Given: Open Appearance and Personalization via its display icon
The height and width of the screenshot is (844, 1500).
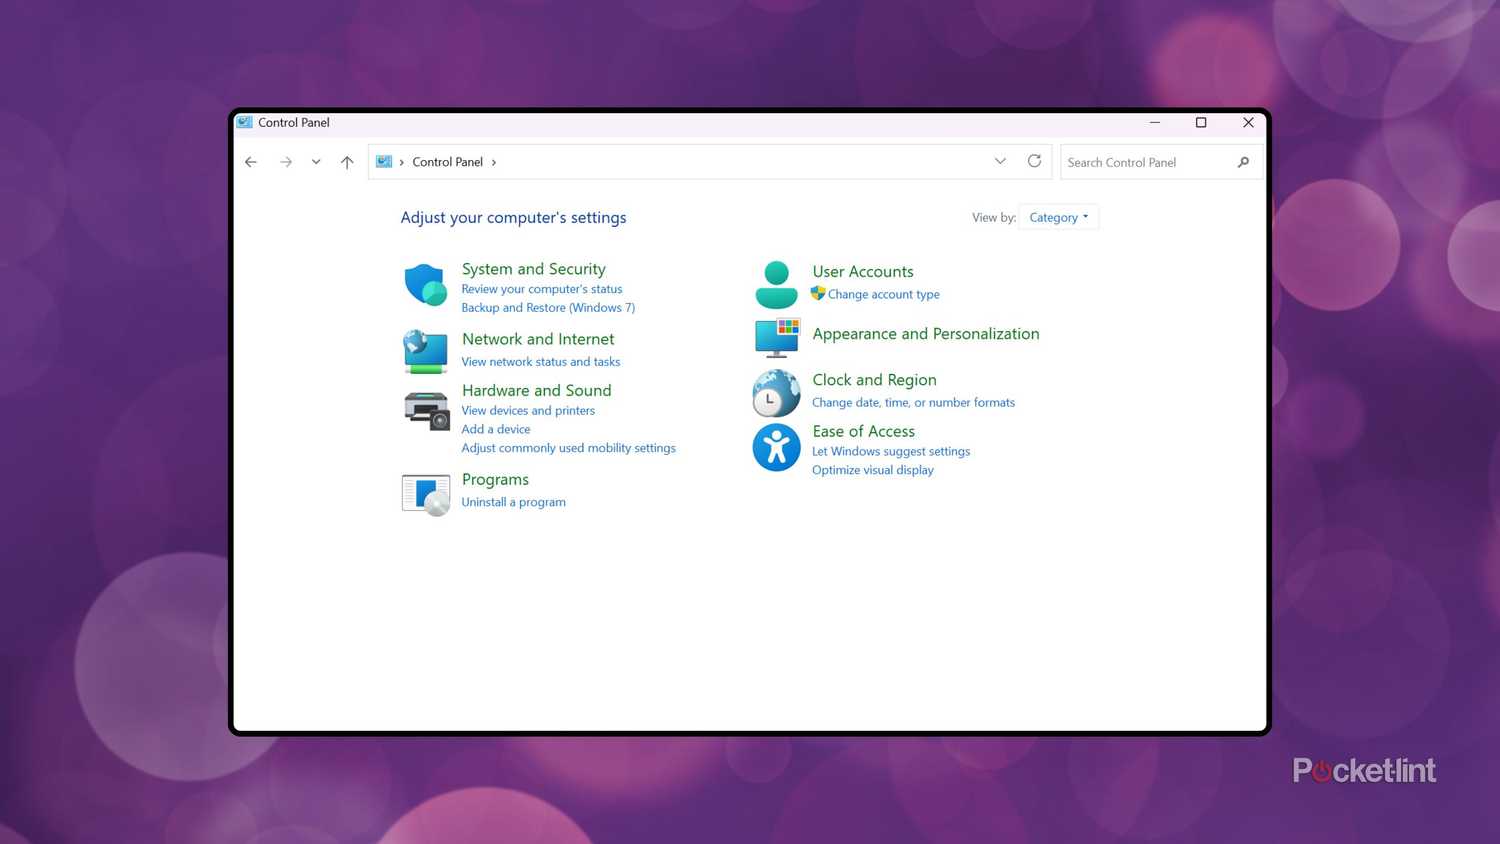Looking at the screenshot, I should (x=776, y=337).
